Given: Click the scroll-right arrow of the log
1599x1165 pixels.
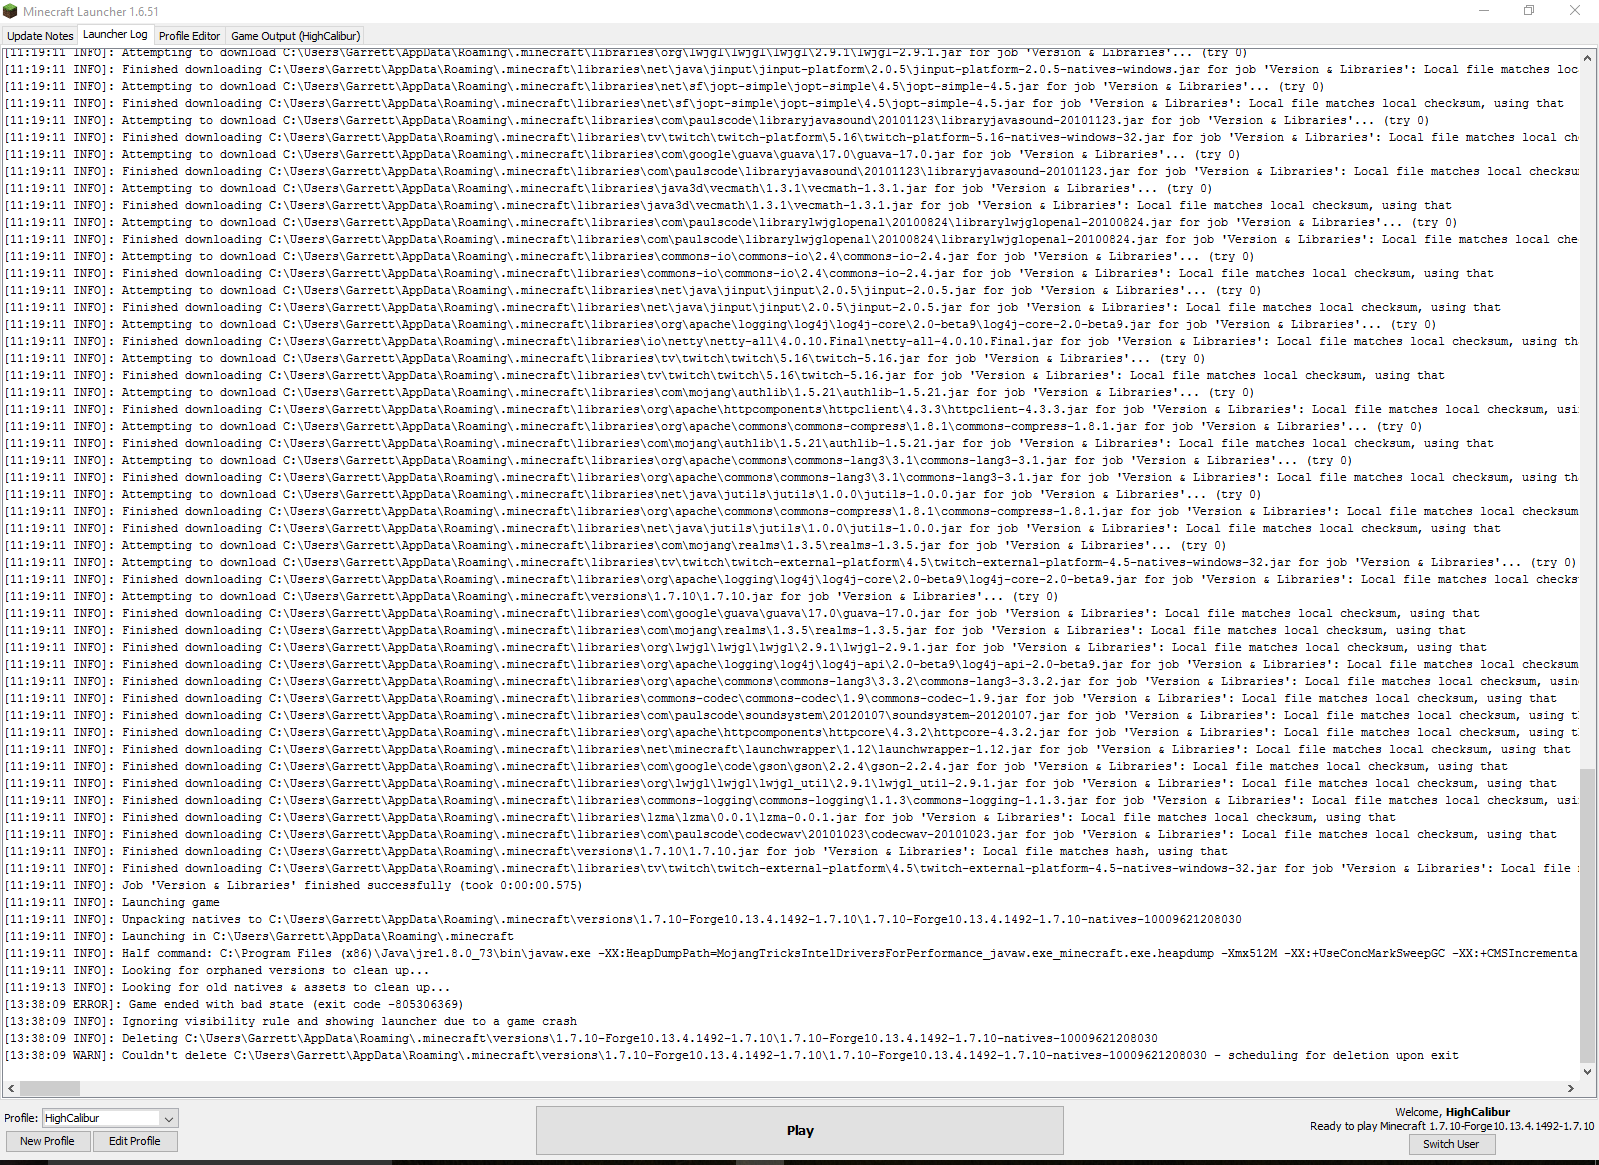Looking at the screenshot, I should pos(1571,1088).
